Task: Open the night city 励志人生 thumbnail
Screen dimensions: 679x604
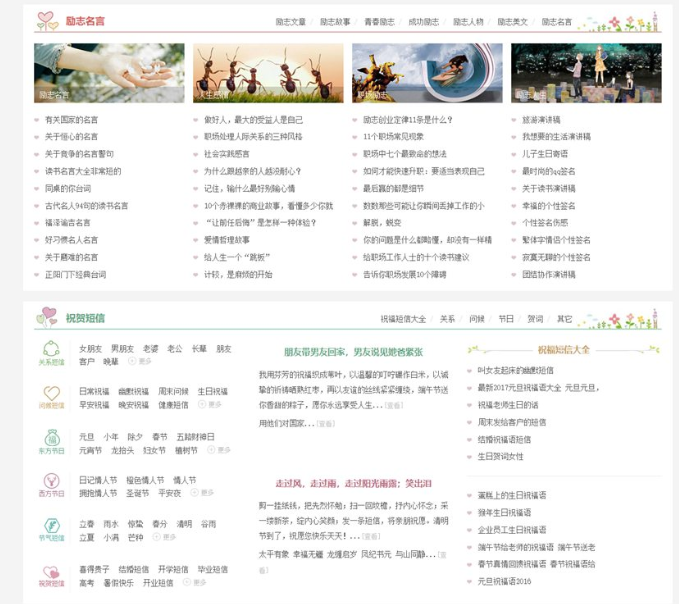Action: click(586, 73)
